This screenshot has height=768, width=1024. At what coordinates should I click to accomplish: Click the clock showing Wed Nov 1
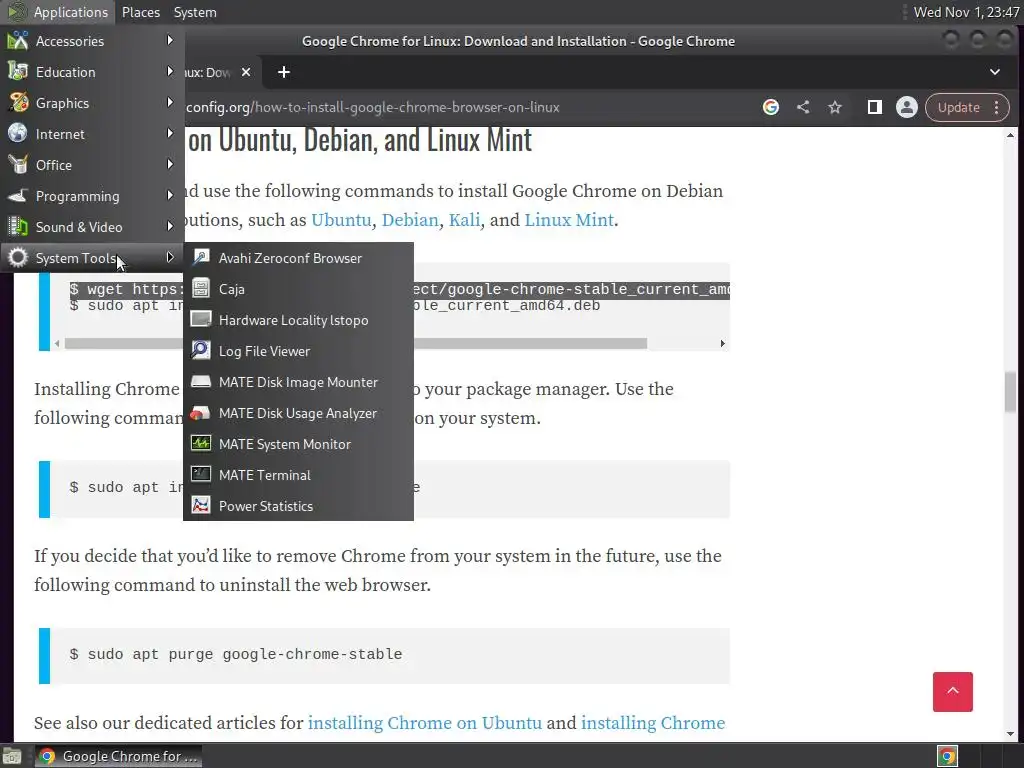966,12
